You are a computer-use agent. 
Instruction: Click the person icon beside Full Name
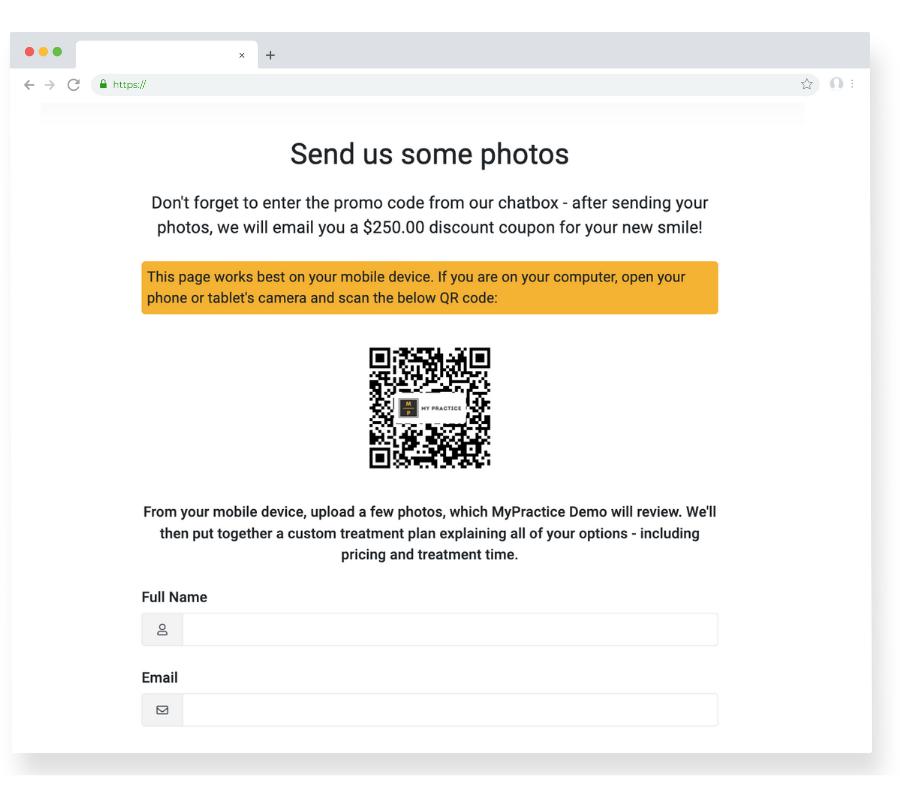pyautogui.click(x=162, y=630)
